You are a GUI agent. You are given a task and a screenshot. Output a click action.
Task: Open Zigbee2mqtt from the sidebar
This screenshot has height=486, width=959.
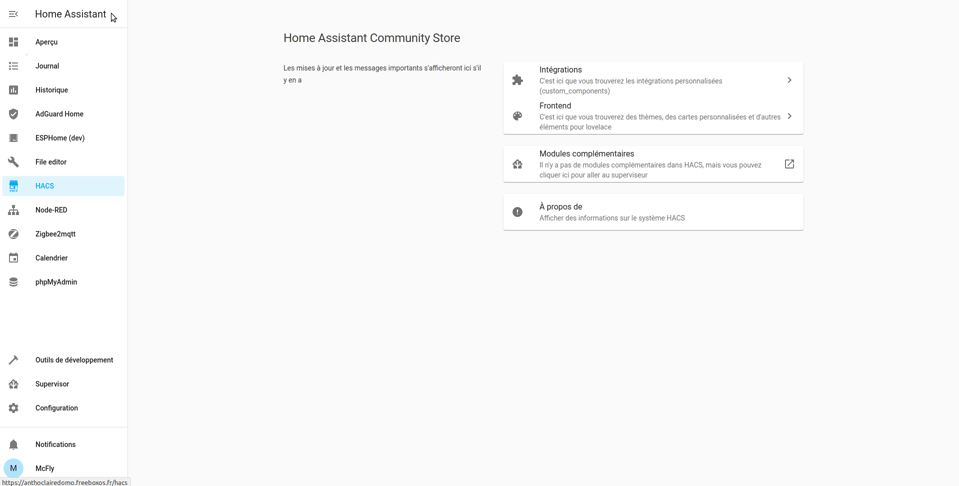point(64,234)
